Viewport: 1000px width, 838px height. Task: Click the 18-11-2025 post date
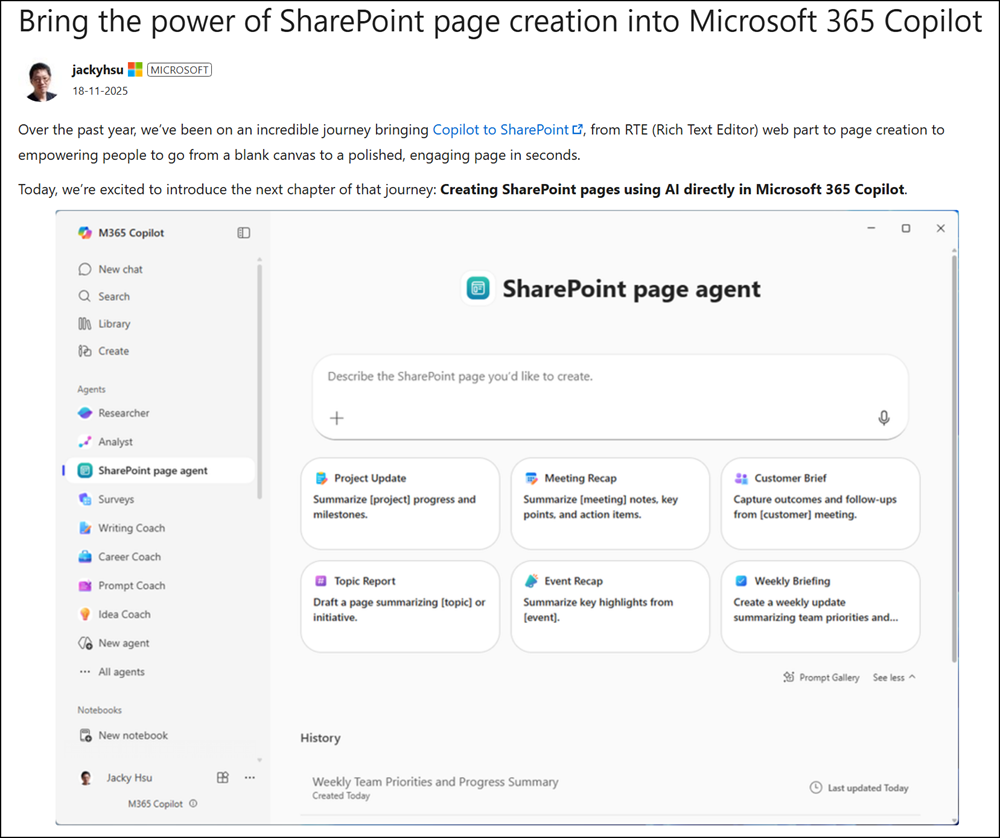[x=100, y=91]
